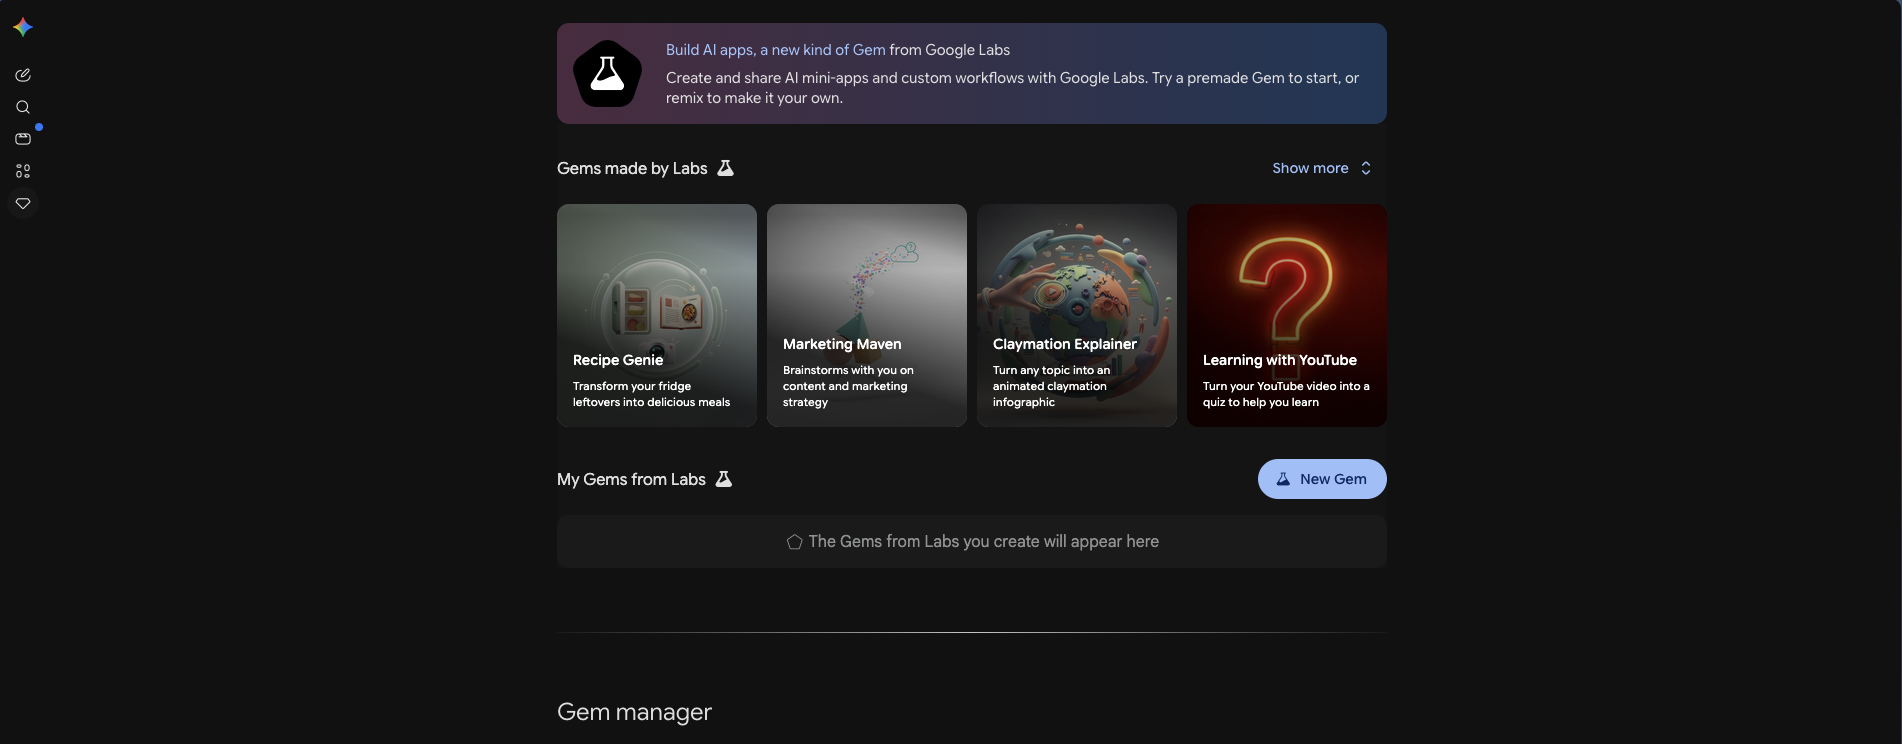Click flask icon beside Gems made by Labs
Screen dimensions: 1902x744
click(x=726, y=168)
